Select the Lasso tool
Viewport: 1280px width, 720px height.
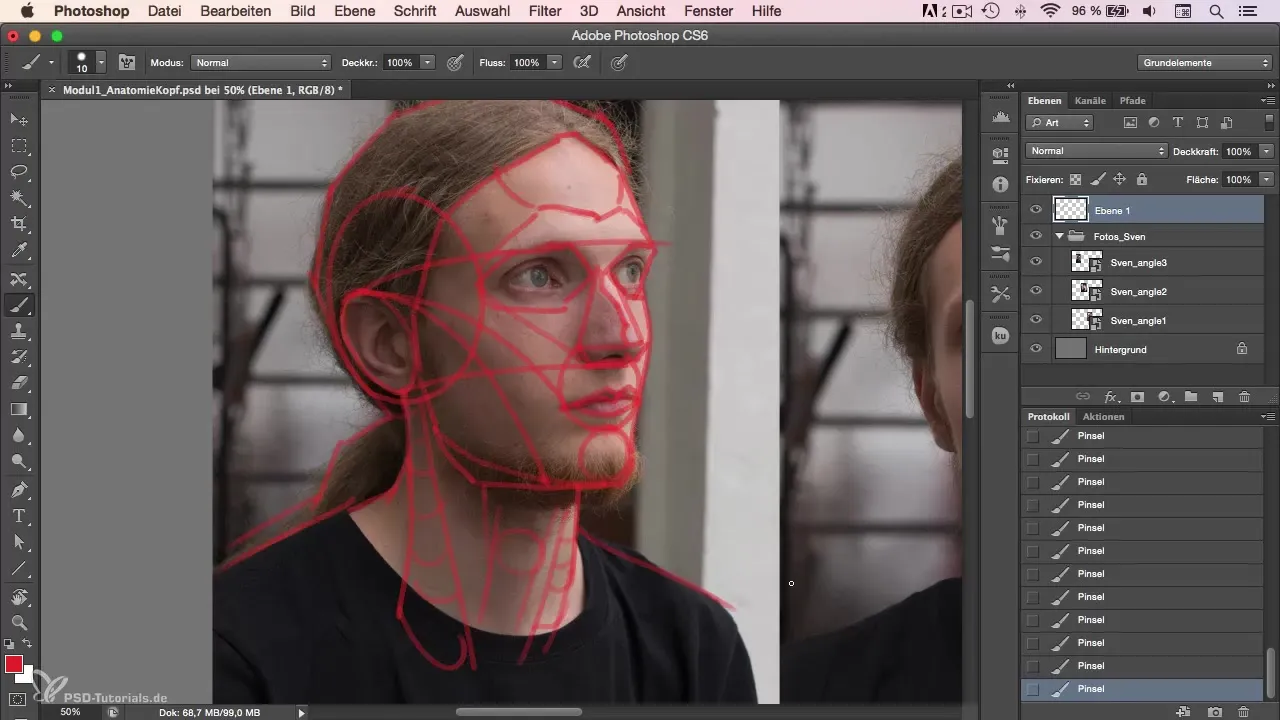[x=18, y=172]
